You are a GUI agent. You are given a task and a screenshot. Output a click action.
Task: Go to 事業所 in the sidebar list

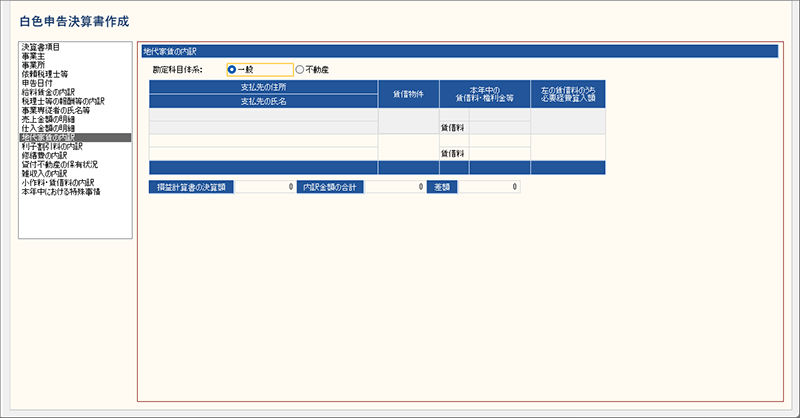click(34, 65)
